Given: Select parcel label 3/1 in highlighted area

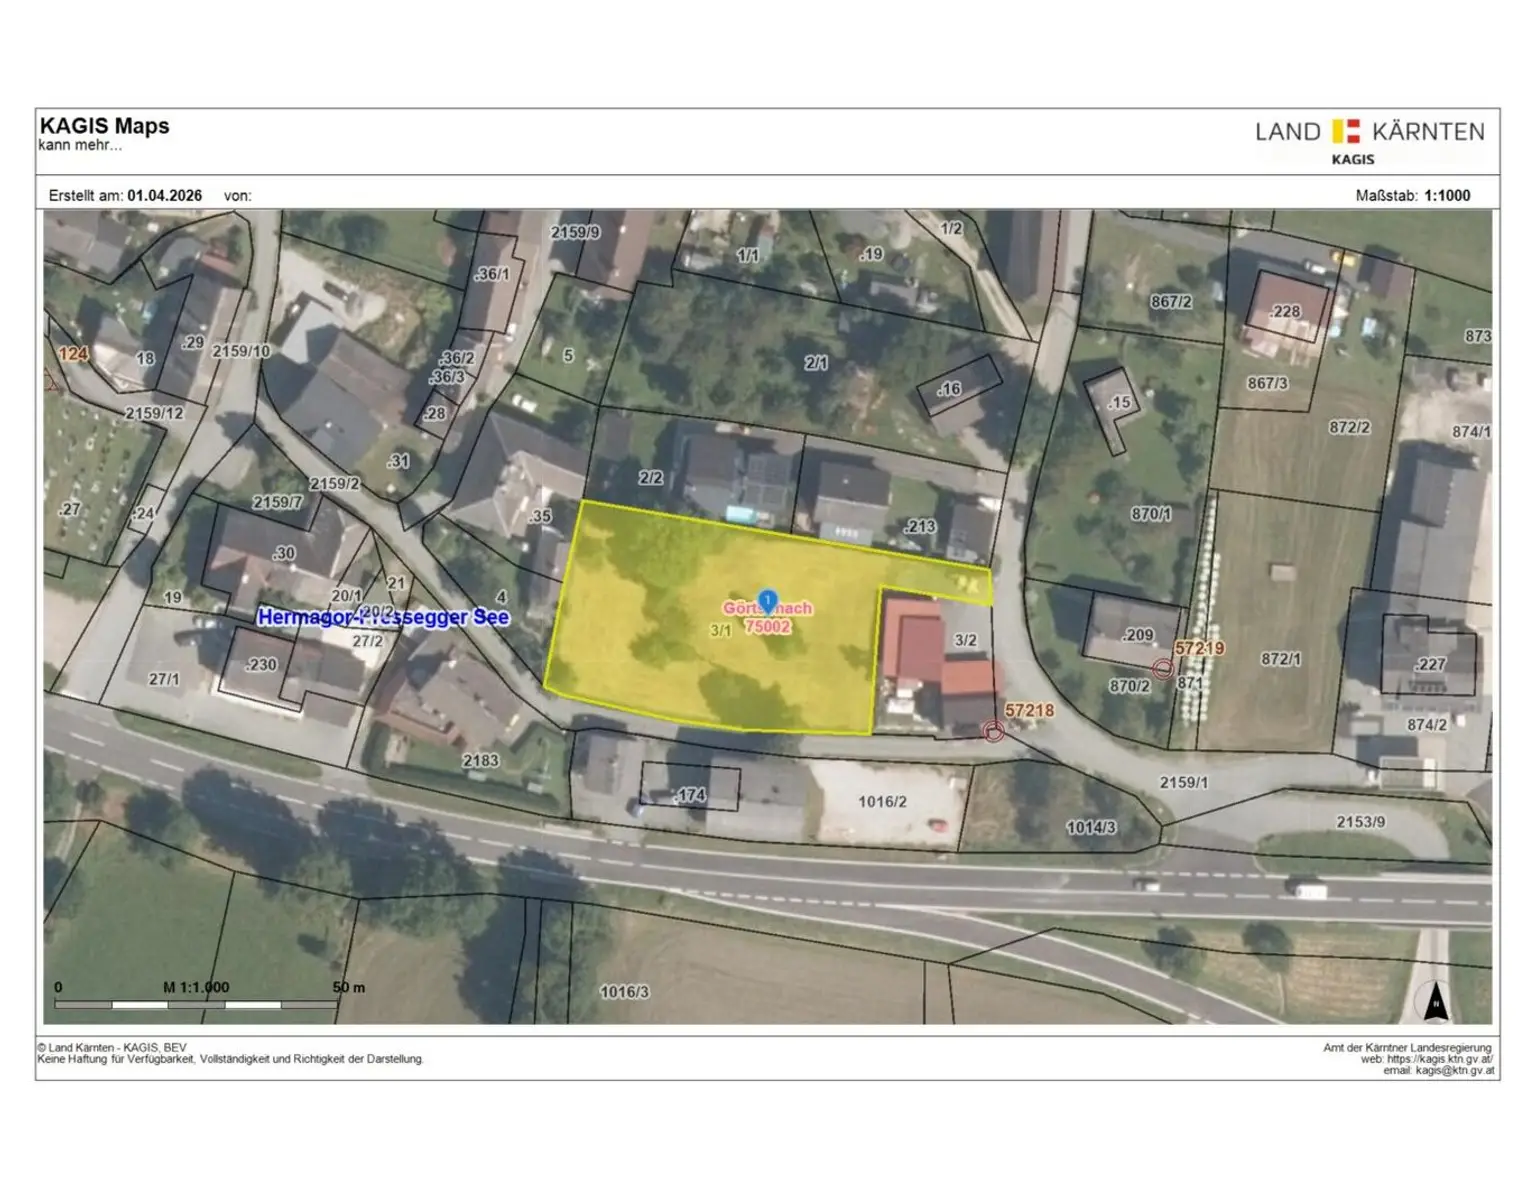Looking at the screenshot, I should [x=721, y=631].
